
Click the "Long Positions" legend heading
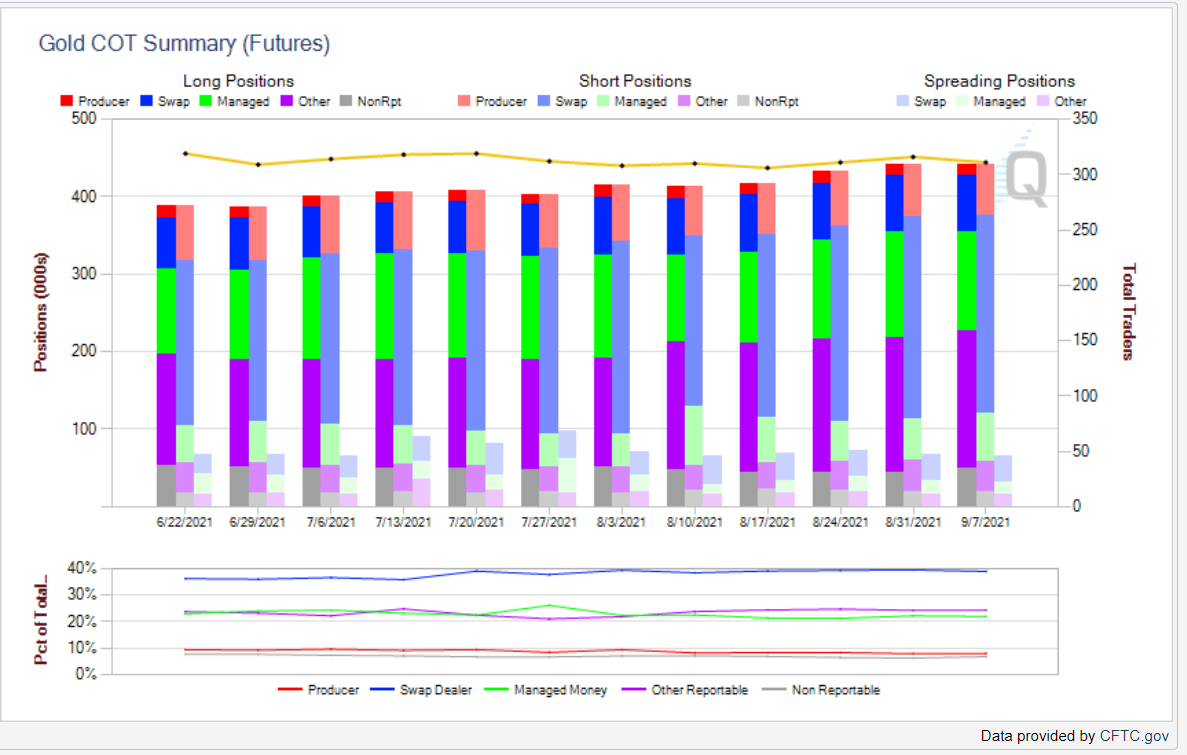[x=238, y=81]
